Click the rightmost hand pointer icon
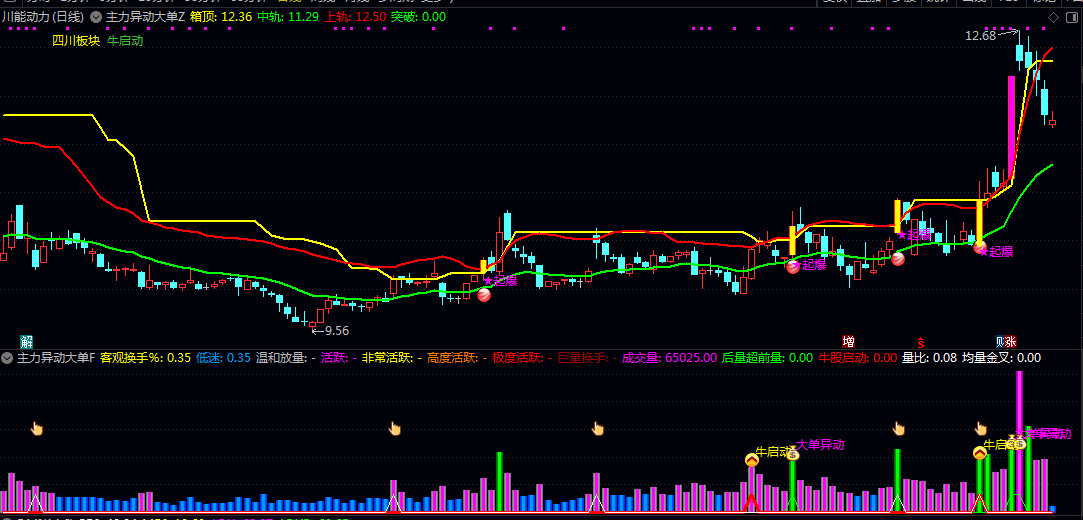 point(981,429)
